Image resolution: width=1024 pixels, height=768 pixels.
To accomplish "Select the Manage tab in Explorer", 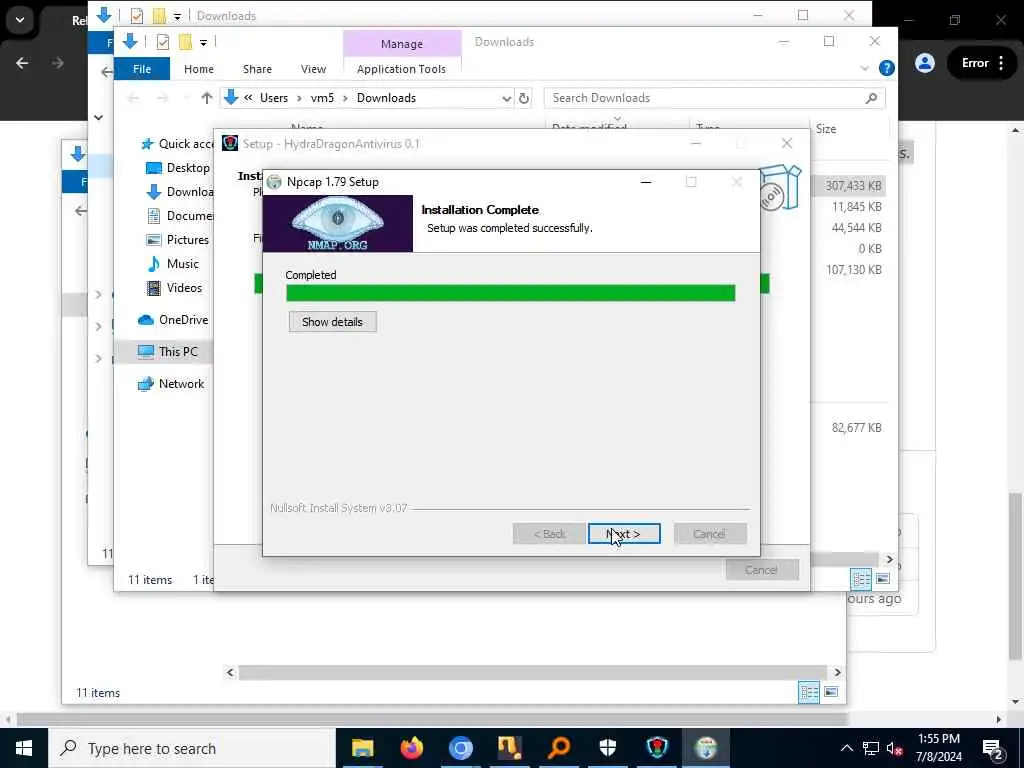I will pyautogui.click(x=402, y=44).
